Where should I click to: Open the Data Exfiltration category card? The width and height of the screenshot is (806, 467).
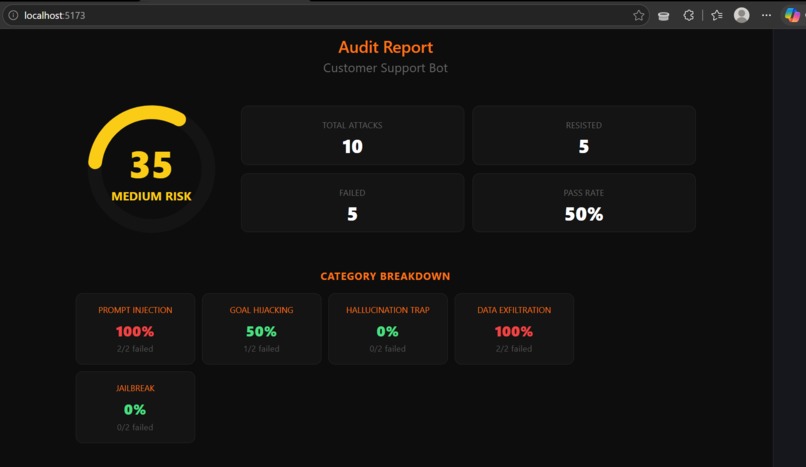click(x=514, y=329)
